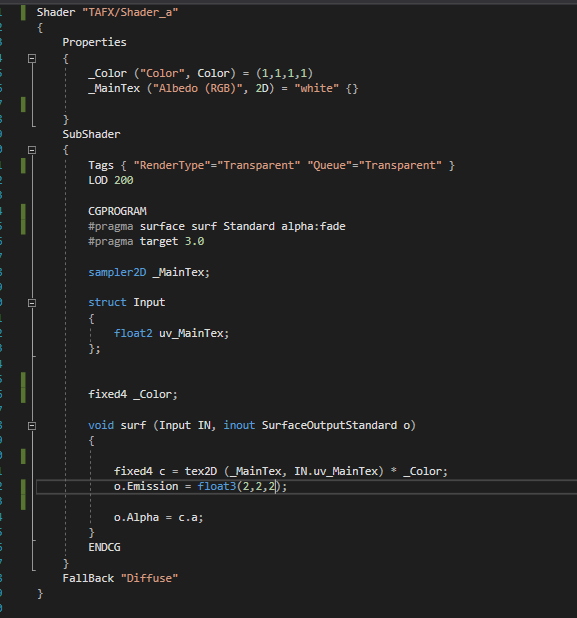Viewport: 577px width, 618px height.
Task: Click the struct Input declaration text
Action: [x=127, y=303]
